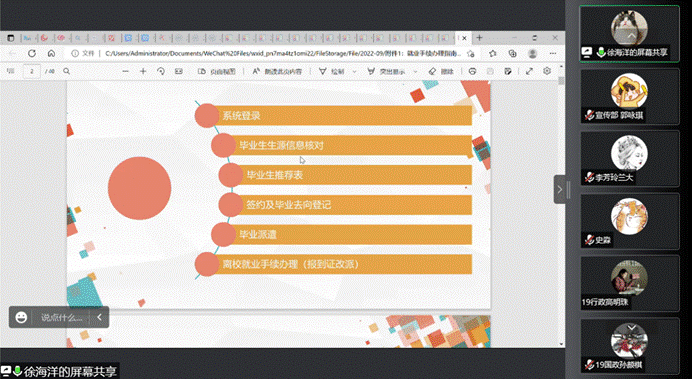Fit the PDF page to width
The width and height of the screenshot is (692, 379).
point(178,71)
